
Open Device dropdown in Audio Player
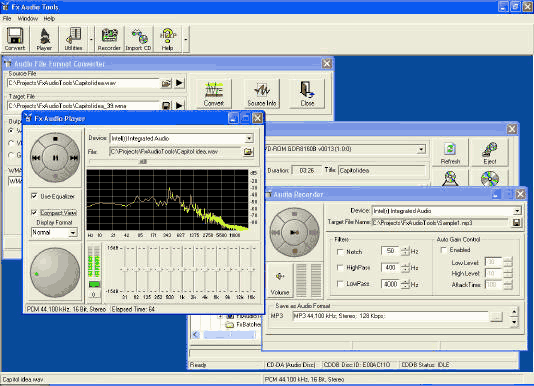coord(249,138)
